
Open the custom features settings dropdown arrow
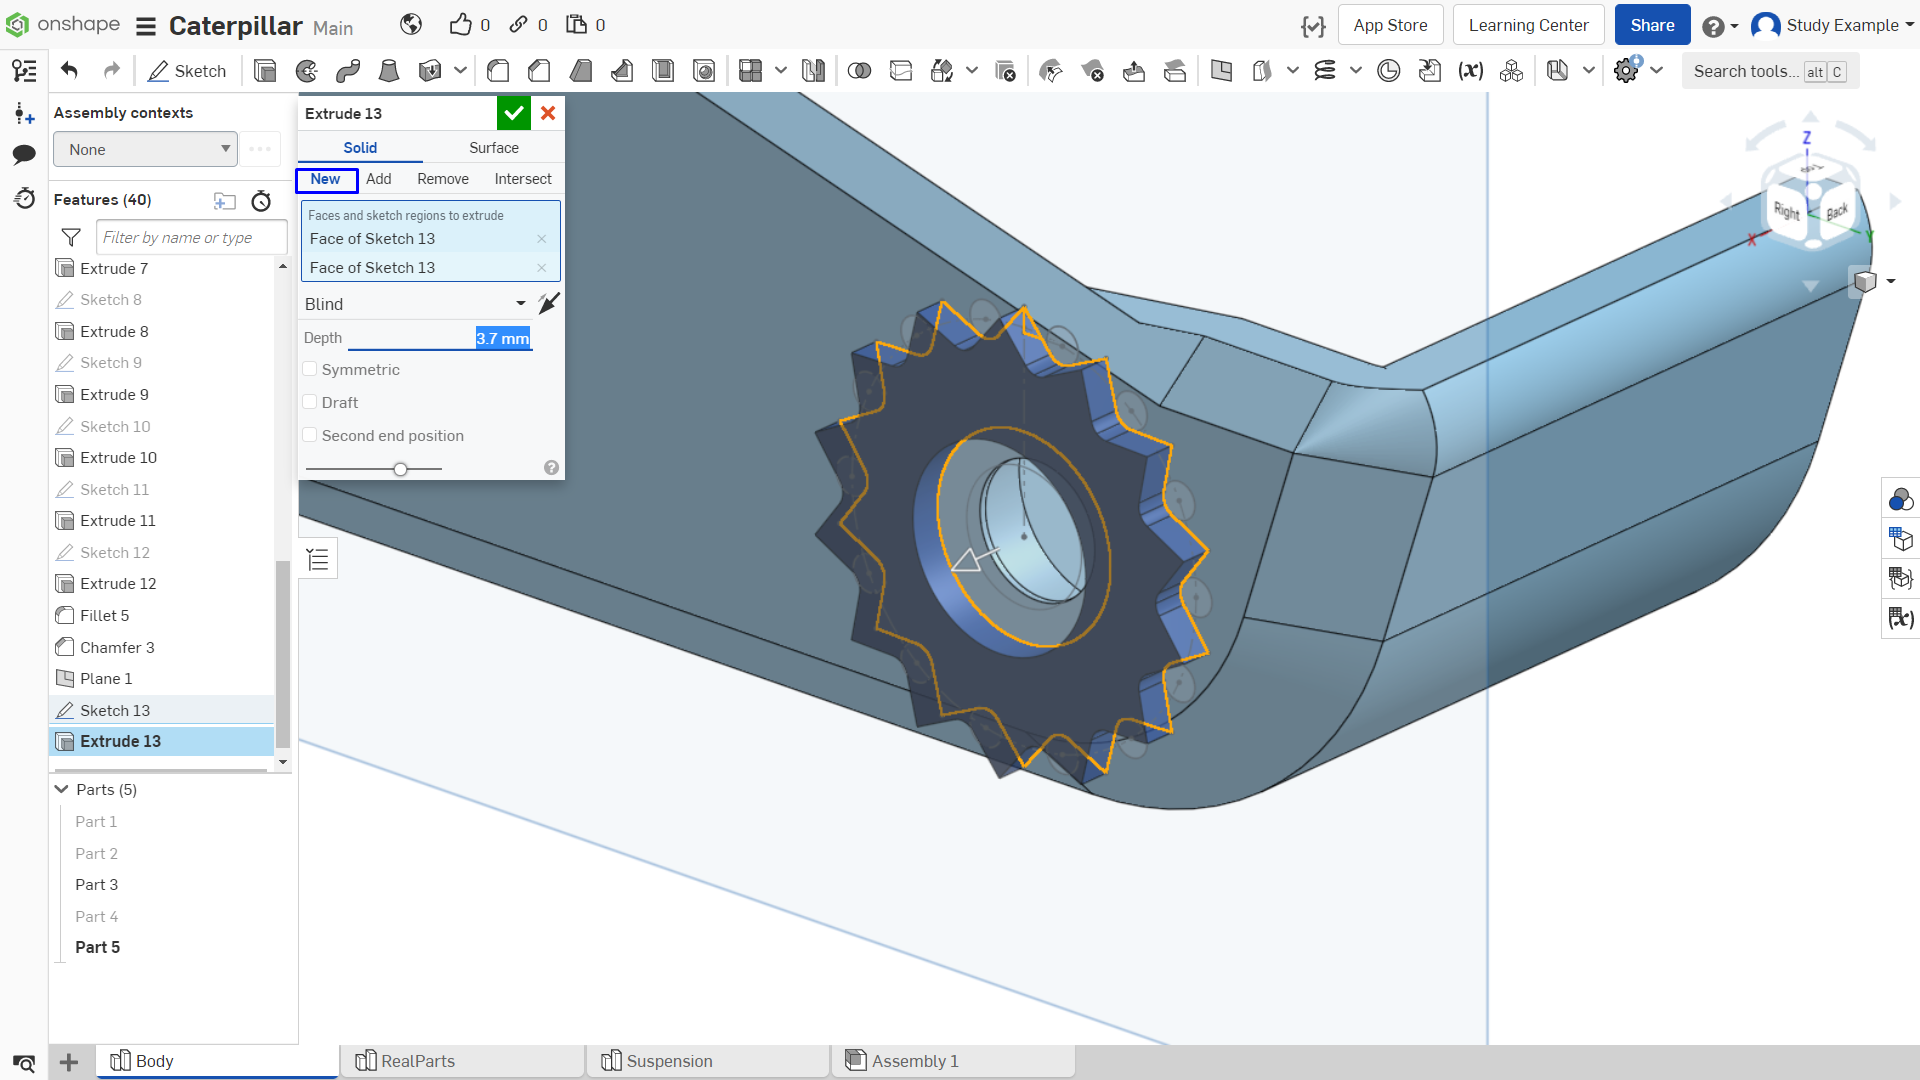click(x=1657, y=71)
